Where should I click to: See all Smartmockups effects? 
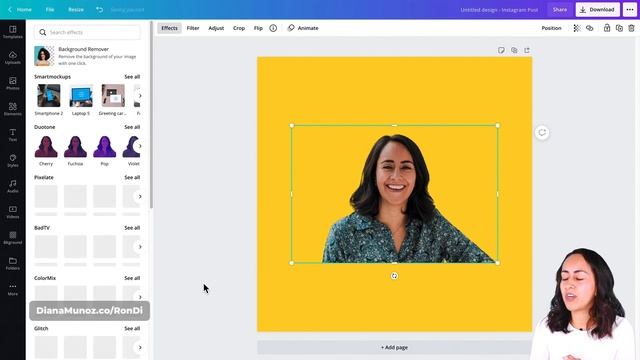132,77
